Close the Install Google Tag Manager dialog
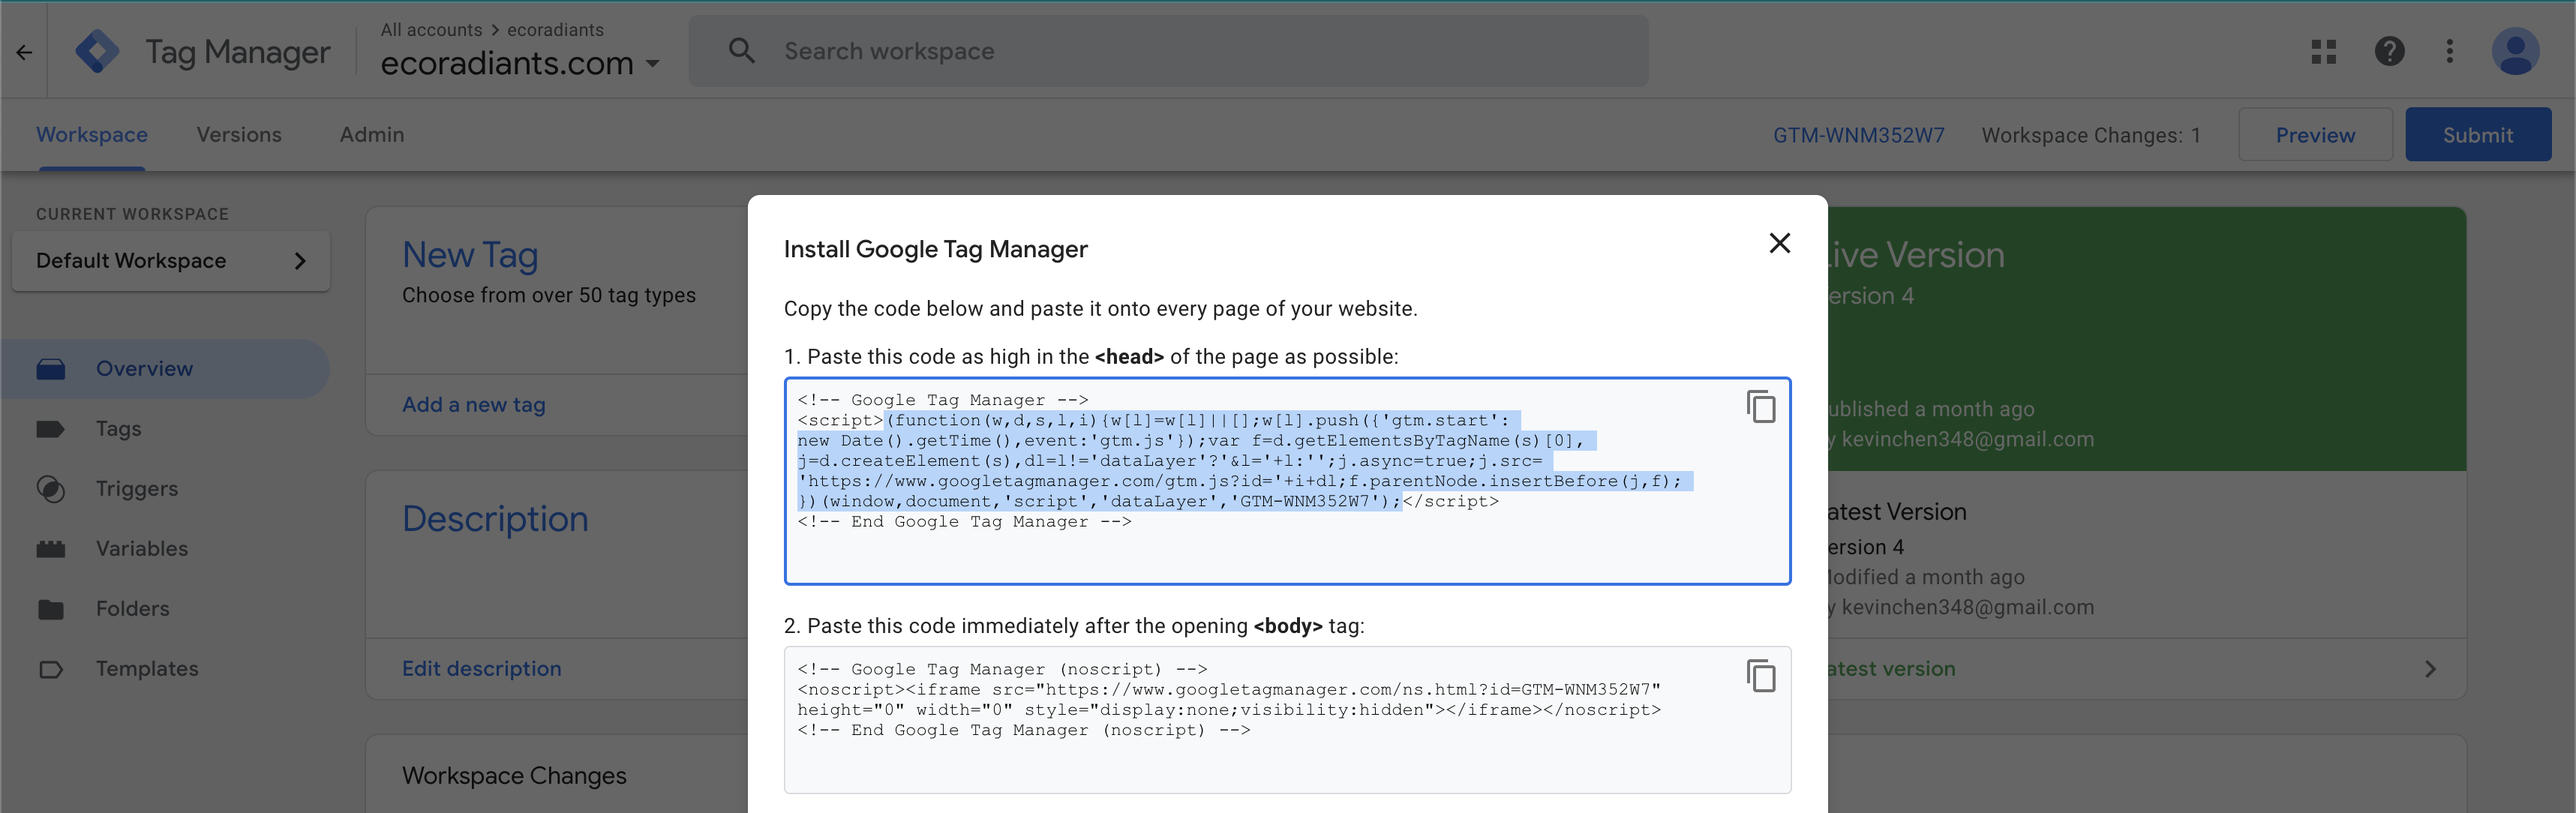The width and height of the screenshot is (2576, 813). click(x=1779, y=243)
